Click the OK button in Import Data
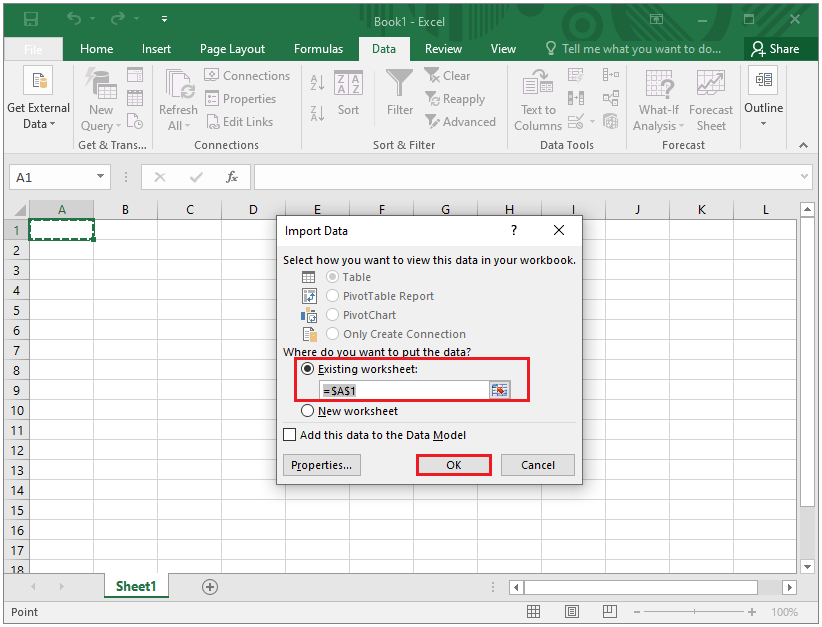The height and width of the screenshot is (627, 822). (453, 464)
